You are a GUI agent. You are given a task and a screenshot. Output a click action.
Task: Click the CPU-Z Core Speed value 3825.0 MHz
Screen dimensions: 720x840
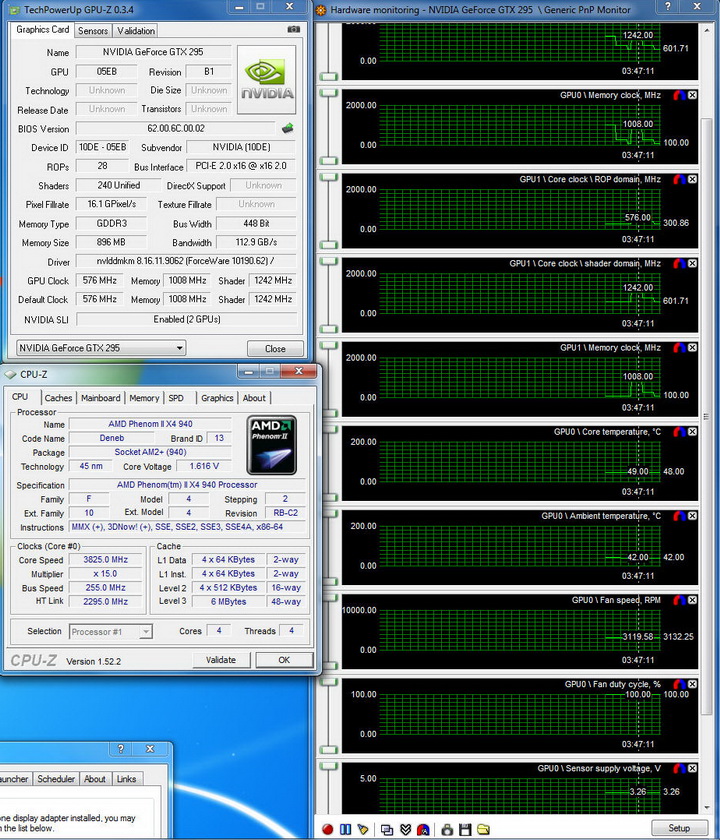click(106, 560)
